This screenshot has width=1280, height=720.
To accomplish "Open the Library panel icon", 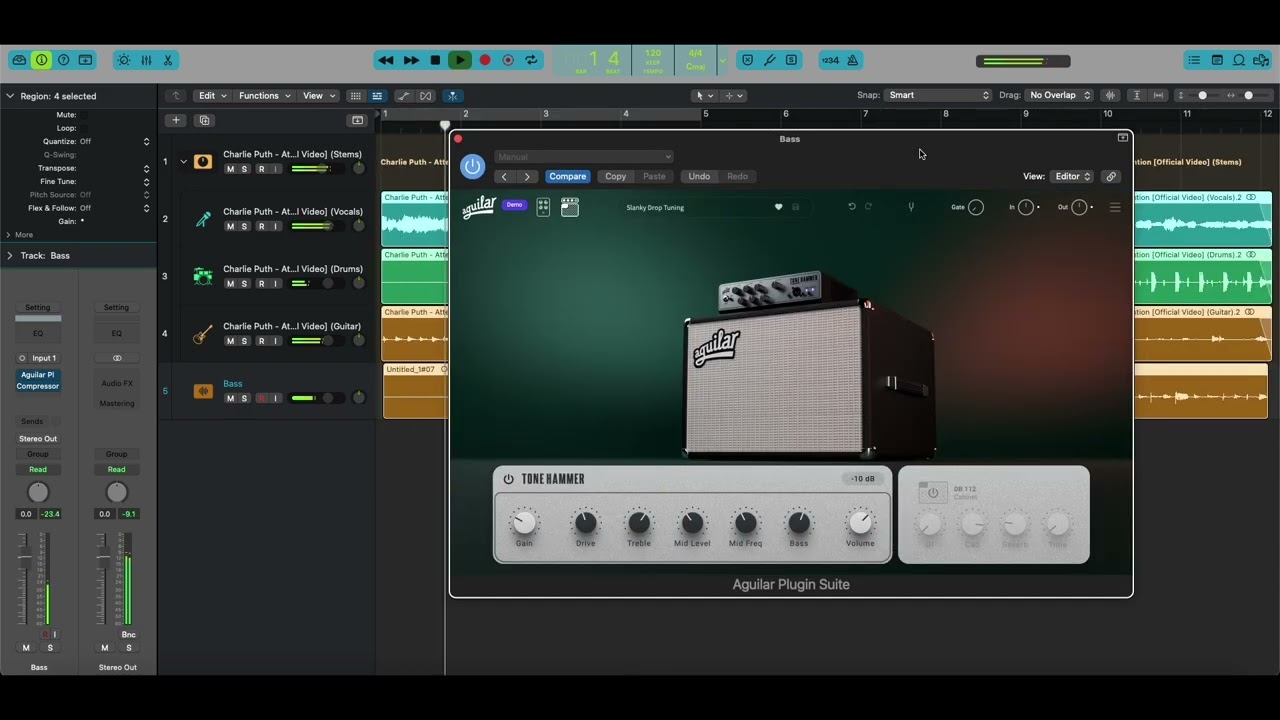I will [19, 60].
